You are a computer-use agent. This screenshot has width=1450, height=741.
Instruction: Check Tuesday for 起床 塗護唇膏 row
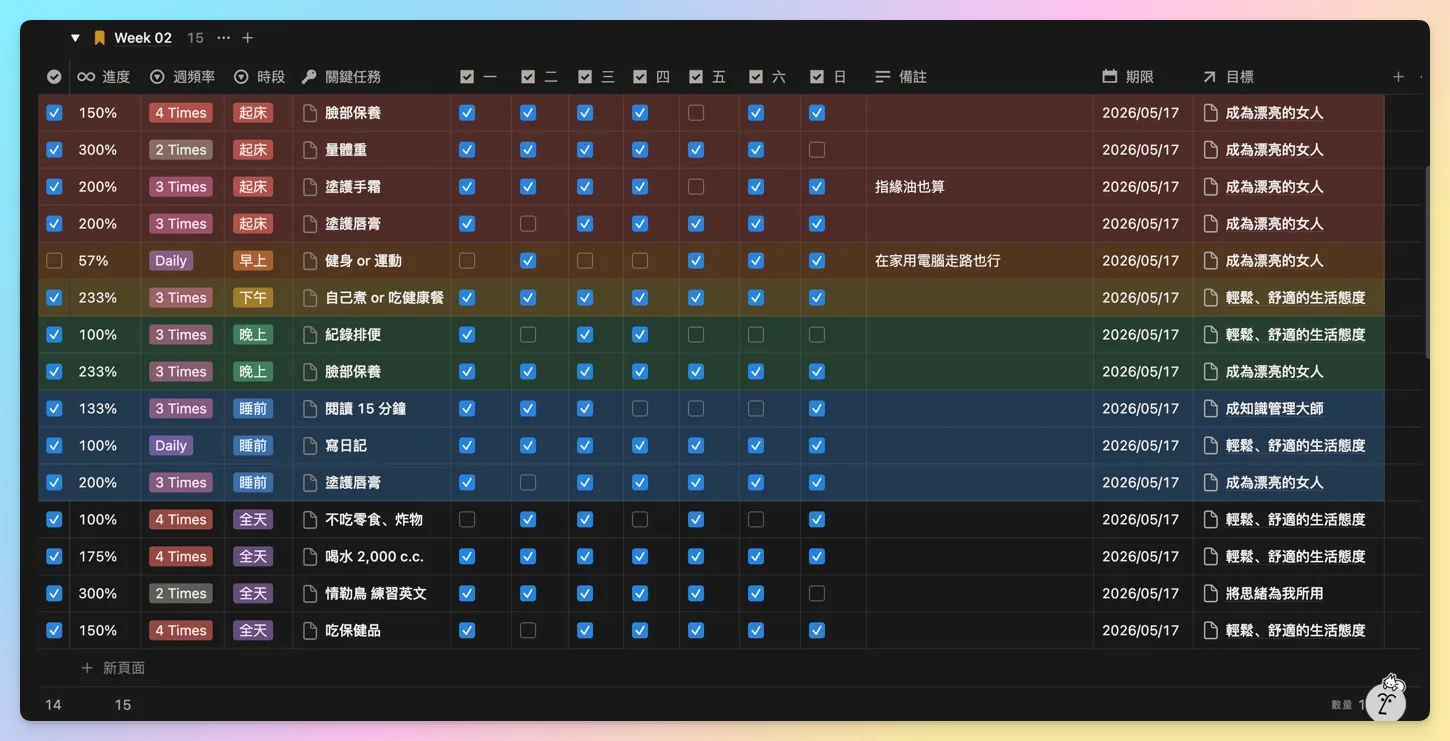528,224
